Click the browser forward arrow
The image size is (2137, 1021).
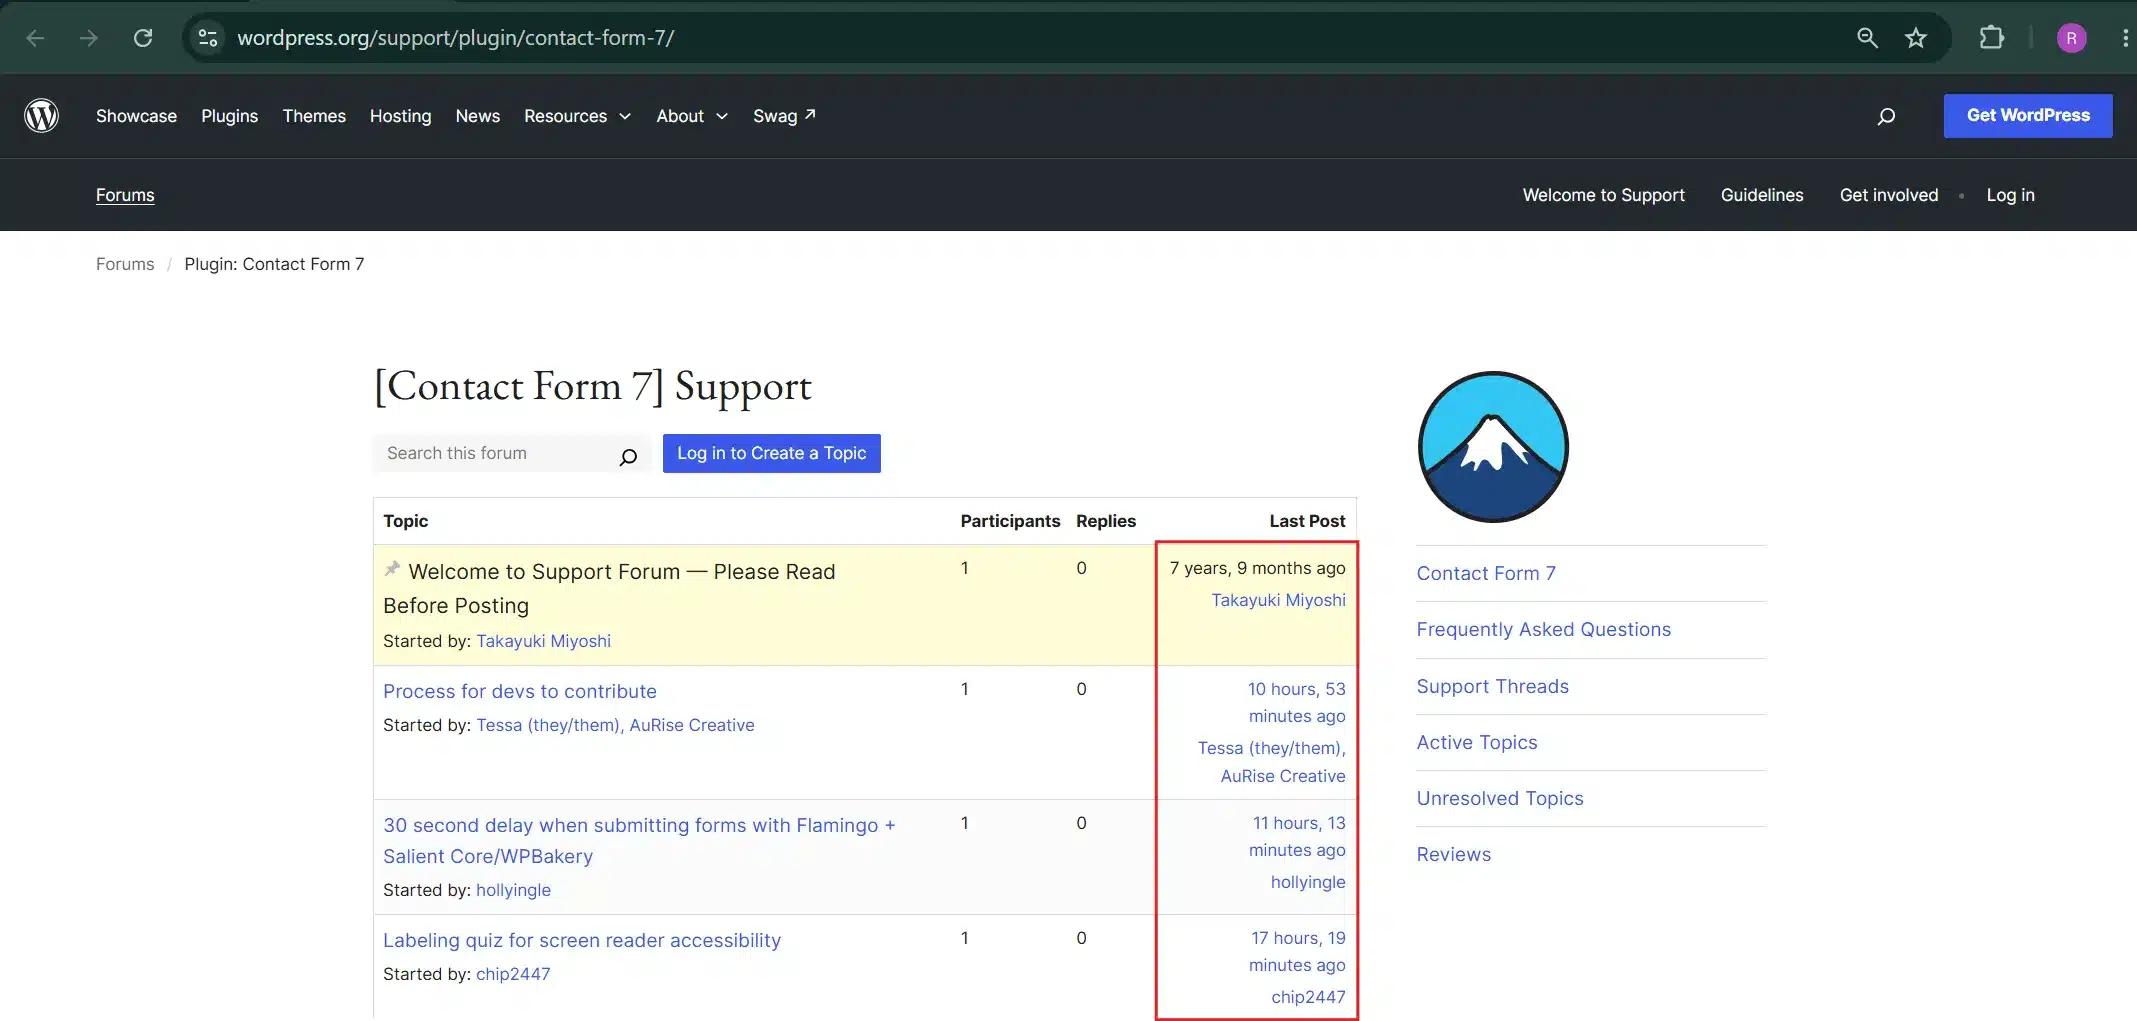tap(89, 38)
